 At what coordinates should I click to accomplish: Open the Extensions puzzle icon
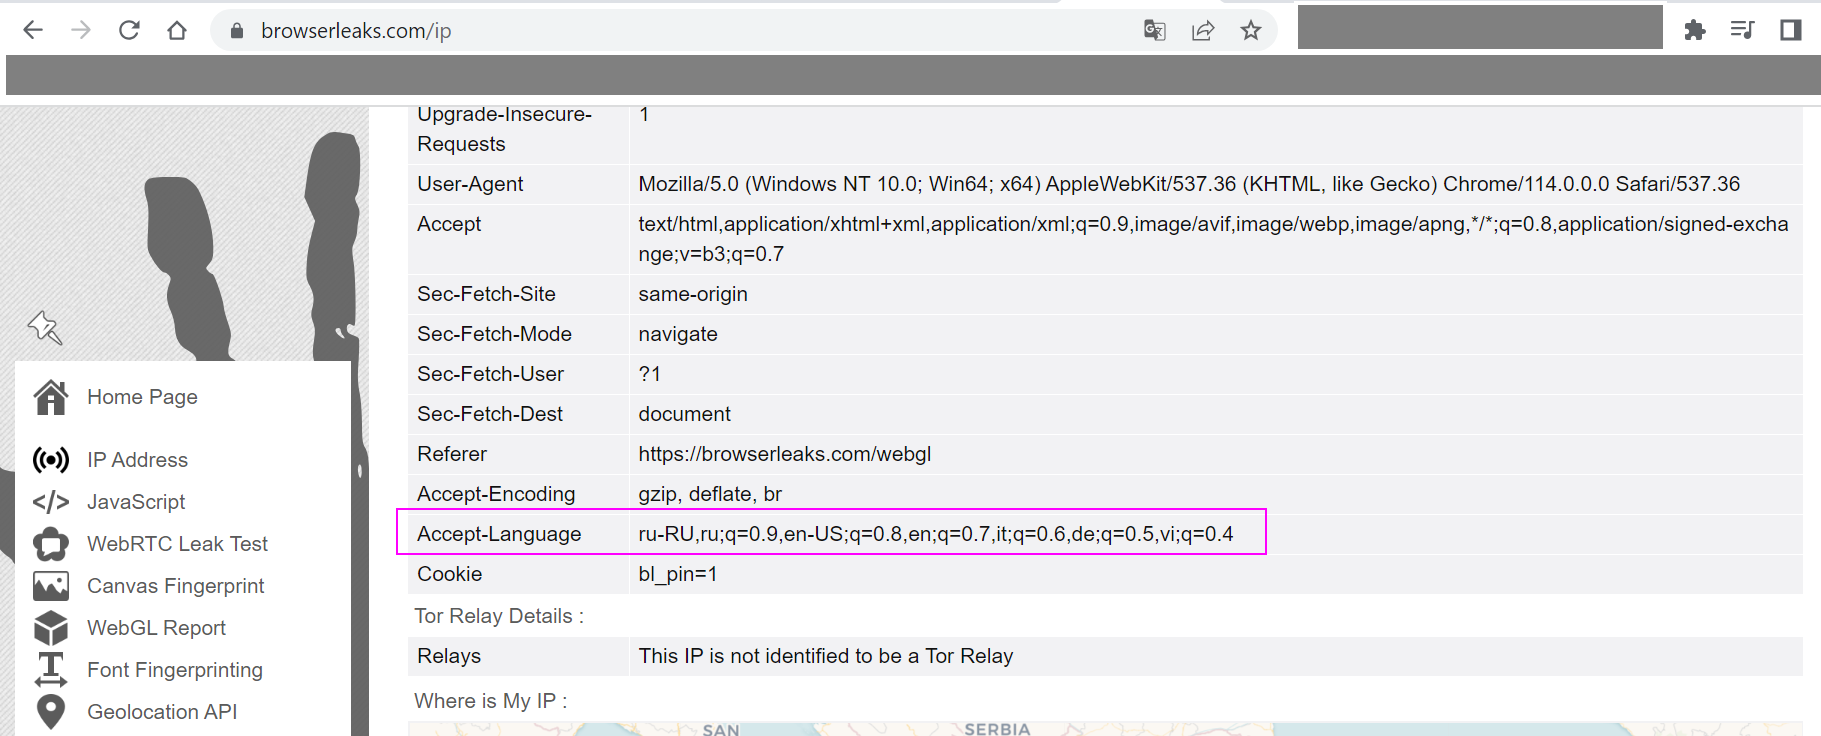[1694, 30]
